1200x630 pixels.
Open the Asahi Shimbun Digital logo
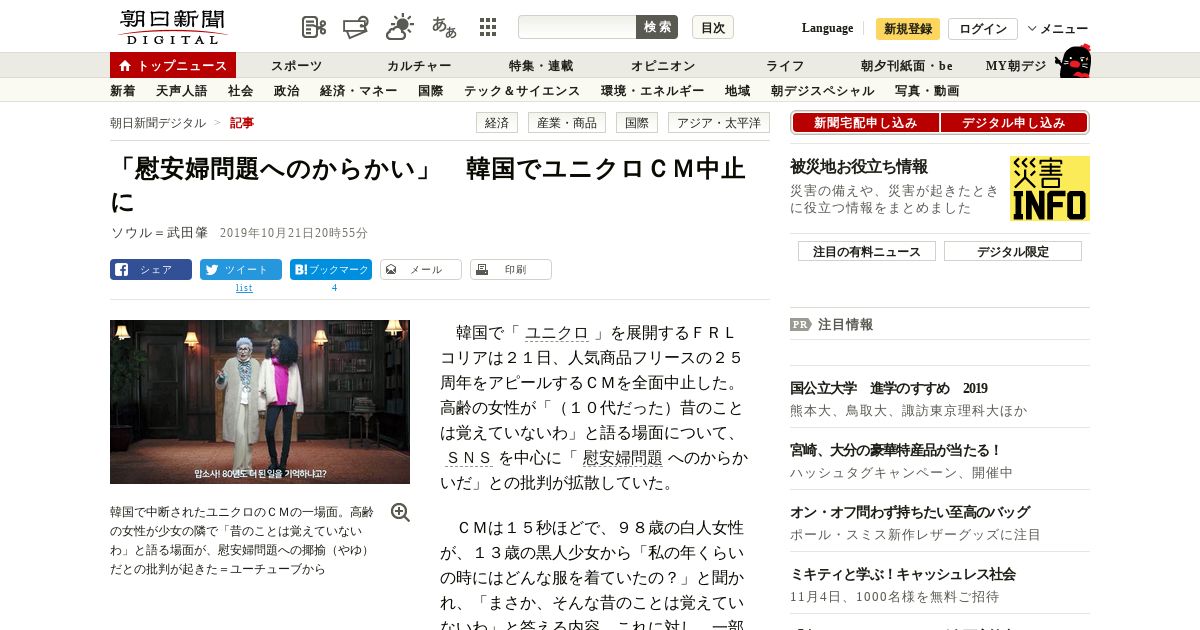[172, 27]
